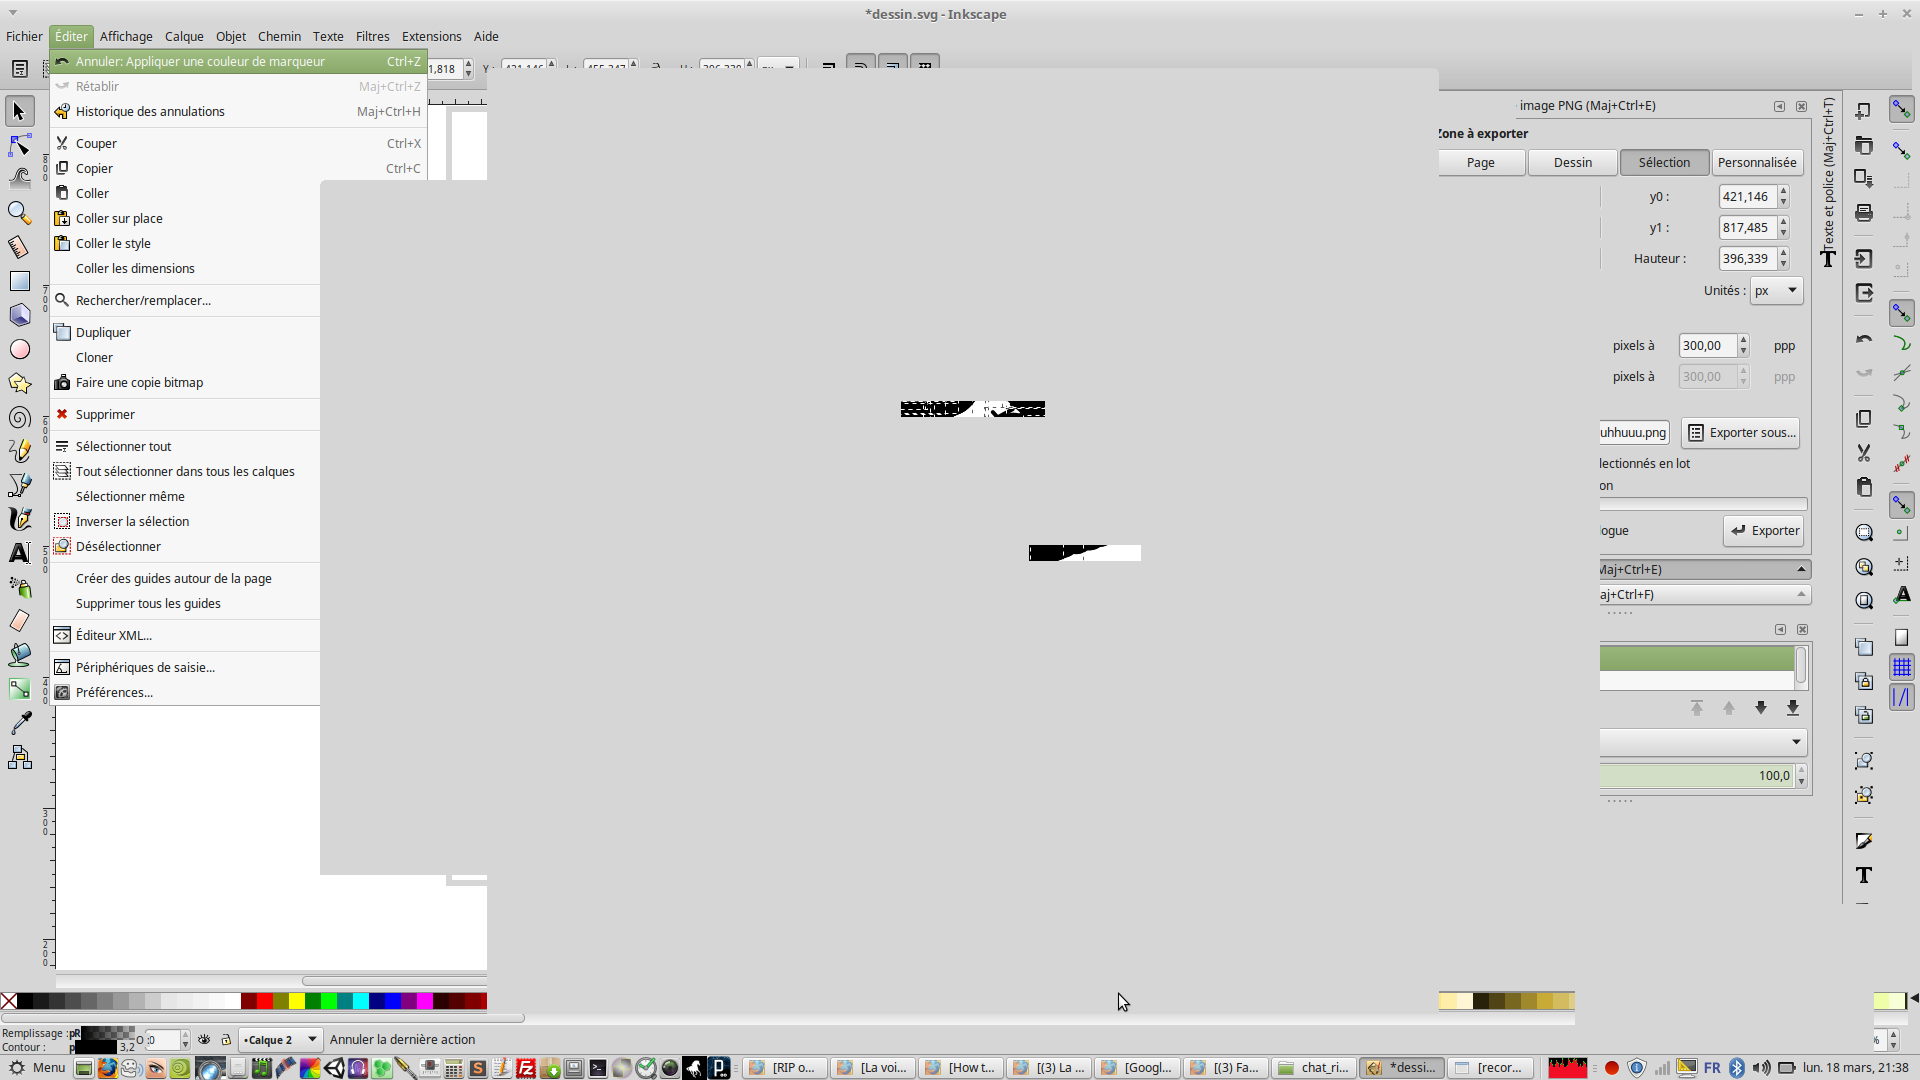Select the Circle/Ellipse tool
Image resolution: width=1920 pixels, height=1080 pixels.
(x=19, y=349)
